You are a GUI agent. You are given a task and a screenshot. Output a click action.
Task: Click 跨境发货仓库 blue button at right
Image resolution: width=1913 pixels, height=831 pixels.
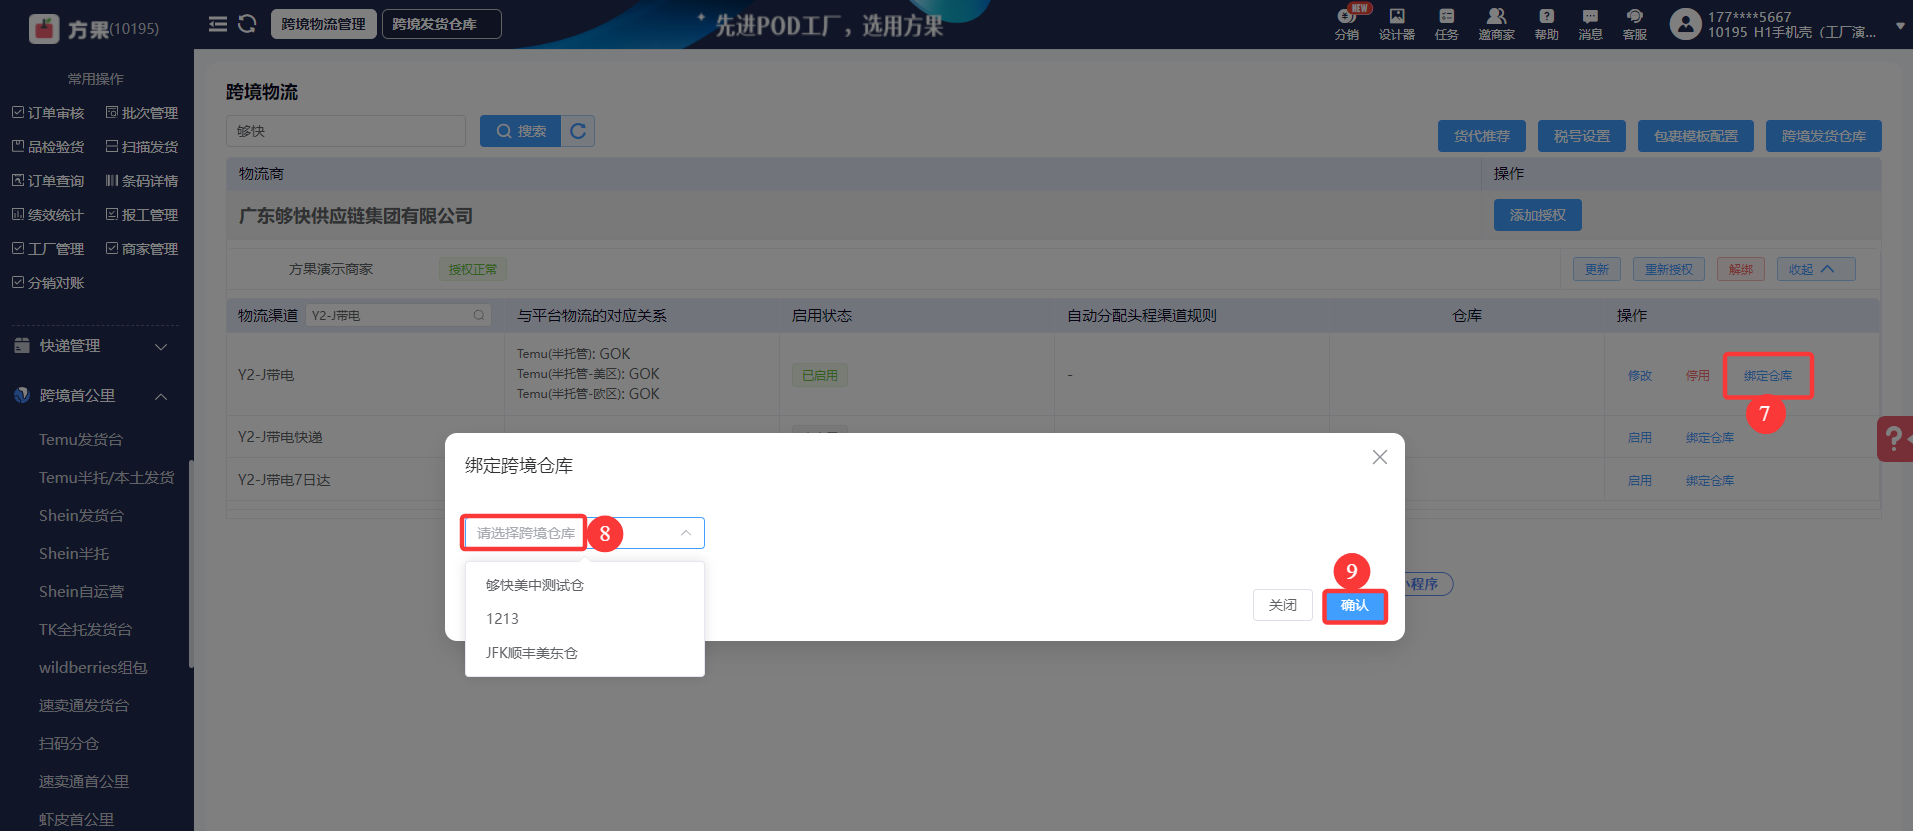point(1824,136)
